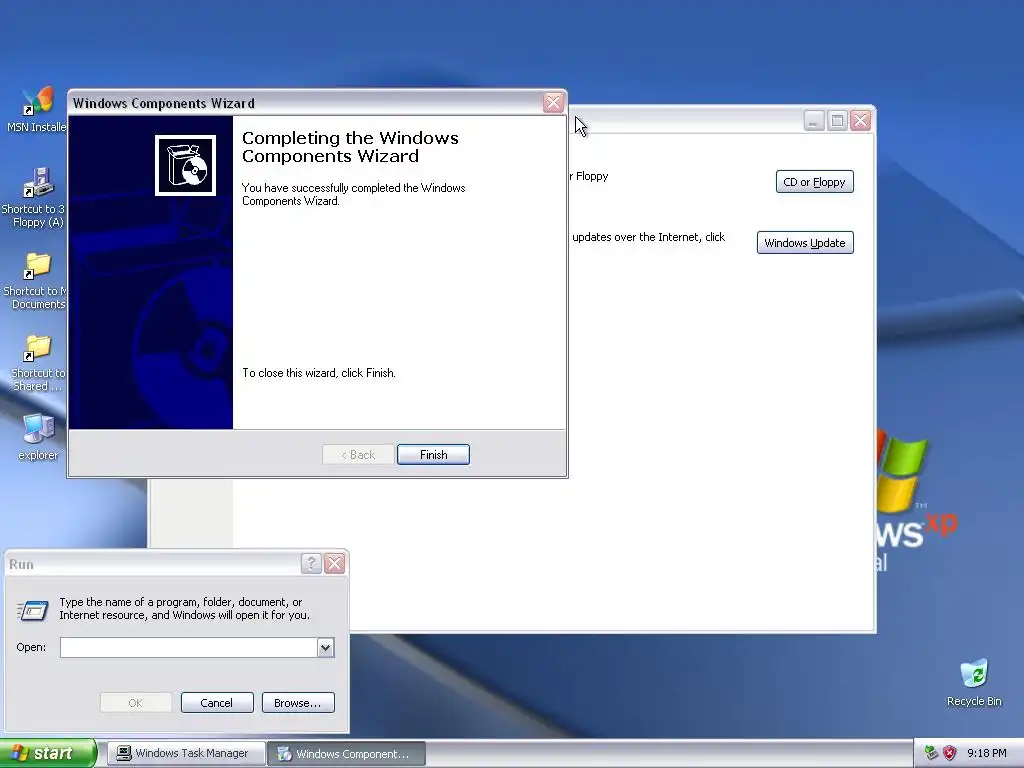This screenshot has height=768, width=1024.
Task: Click the CD or Floppy button
Action: coord(814,182)
